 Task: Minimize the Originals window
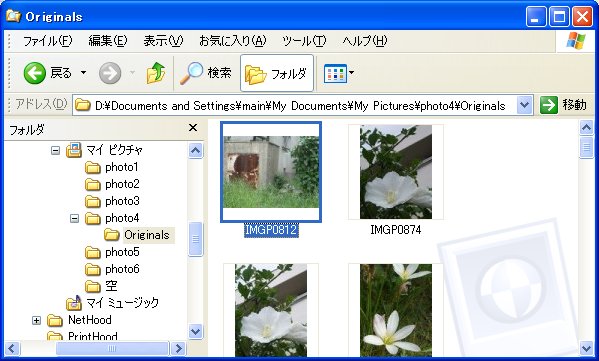(x=535, y=17)
